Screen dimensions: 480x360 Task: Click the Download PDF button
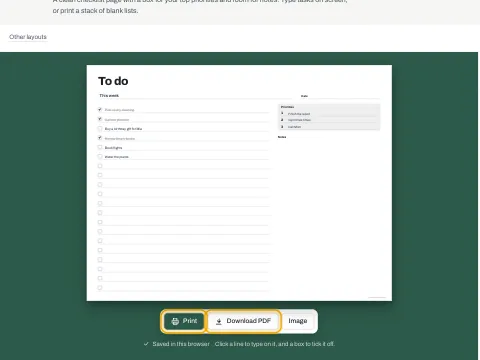pos(243,321)
